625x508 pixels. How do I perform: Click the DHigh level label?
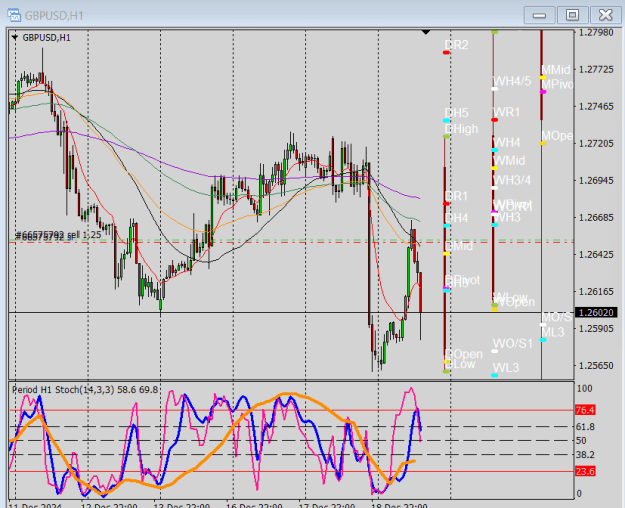point(461,129)
